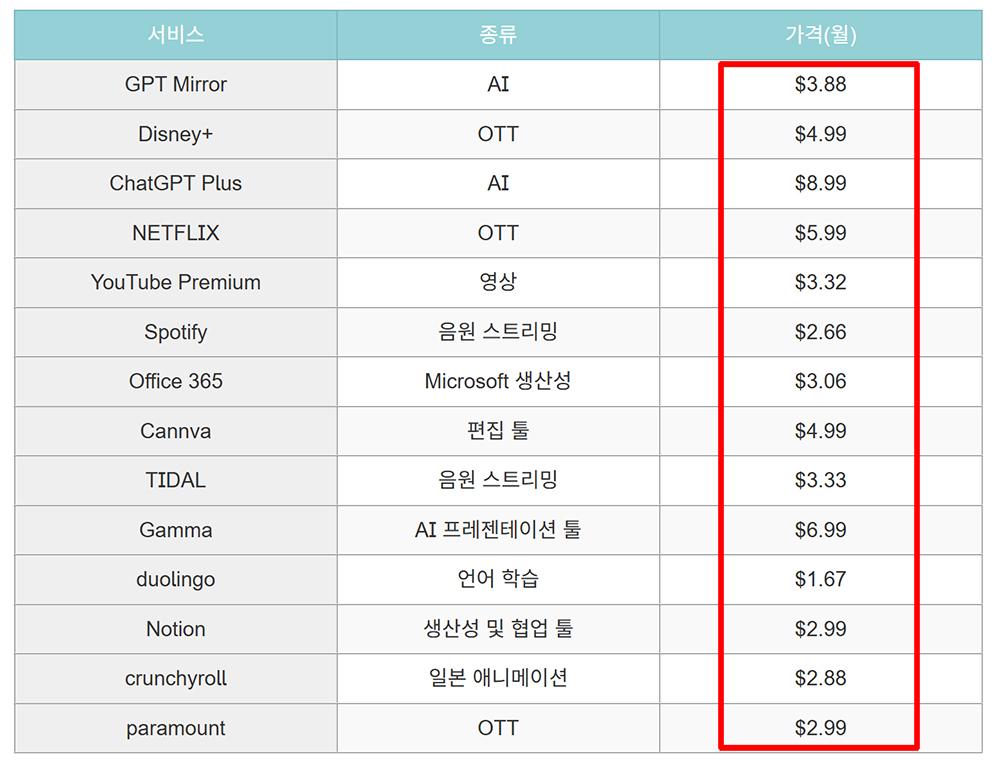Select the Disney+ service cell
Screen dimensions: 1000x767
pyautogui.click(x=176, y=134)
